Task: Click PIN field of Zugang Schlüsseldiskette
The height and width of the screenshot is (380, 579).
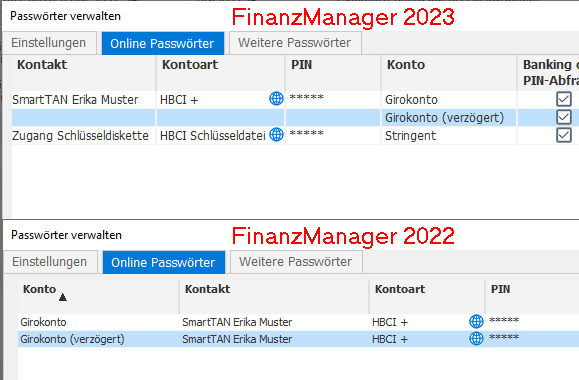Action: [x=333, y=136]
